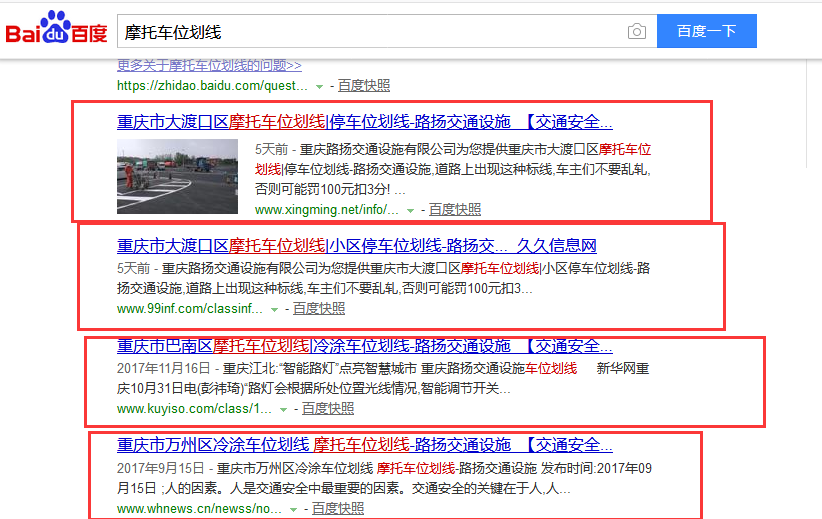The width and height of the screenshot is (822, 519).
Task: Expand arrow next to zhidao.baidu.com URL
Action: click(319, 86)
